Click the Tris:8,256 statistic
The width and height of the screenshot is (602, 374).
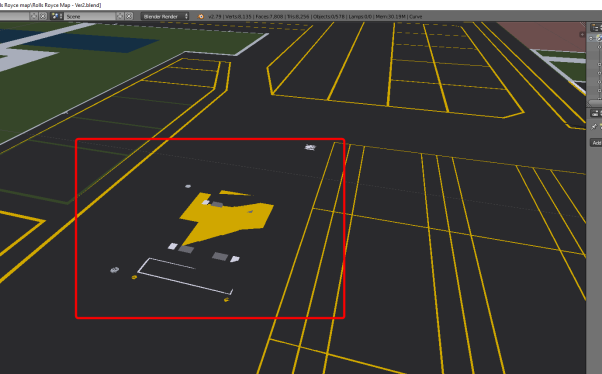click(x=299, y=17)
